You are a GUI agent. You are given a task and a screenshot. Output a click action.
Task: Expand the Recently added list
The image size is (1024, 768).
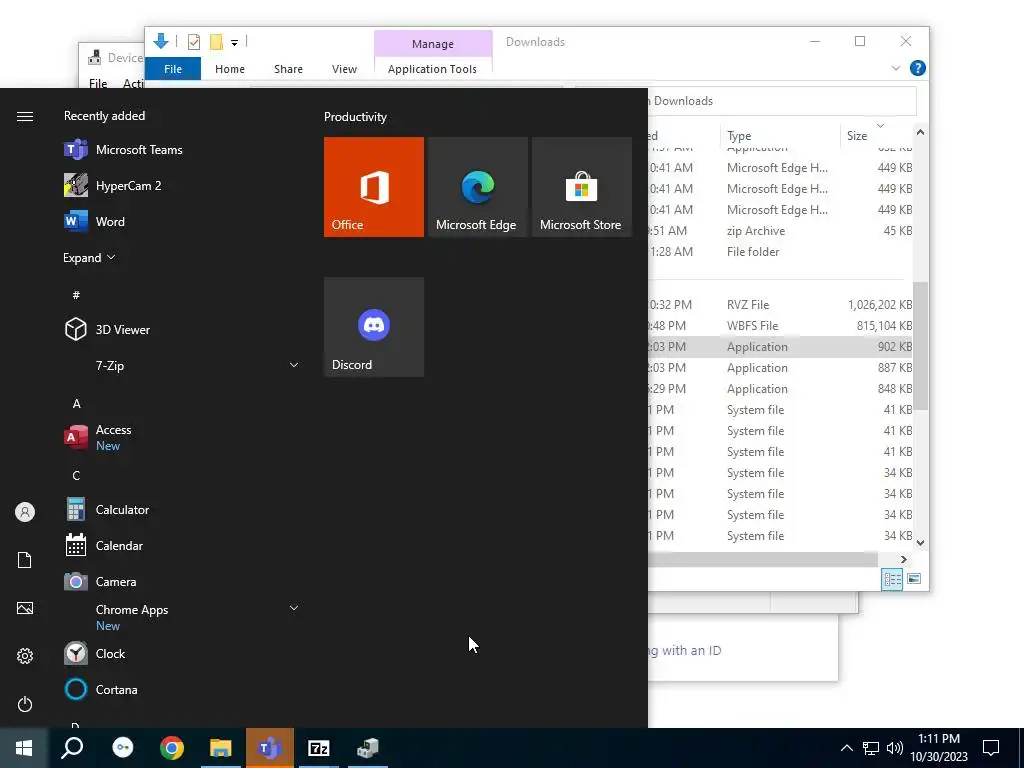pos(89,257)
